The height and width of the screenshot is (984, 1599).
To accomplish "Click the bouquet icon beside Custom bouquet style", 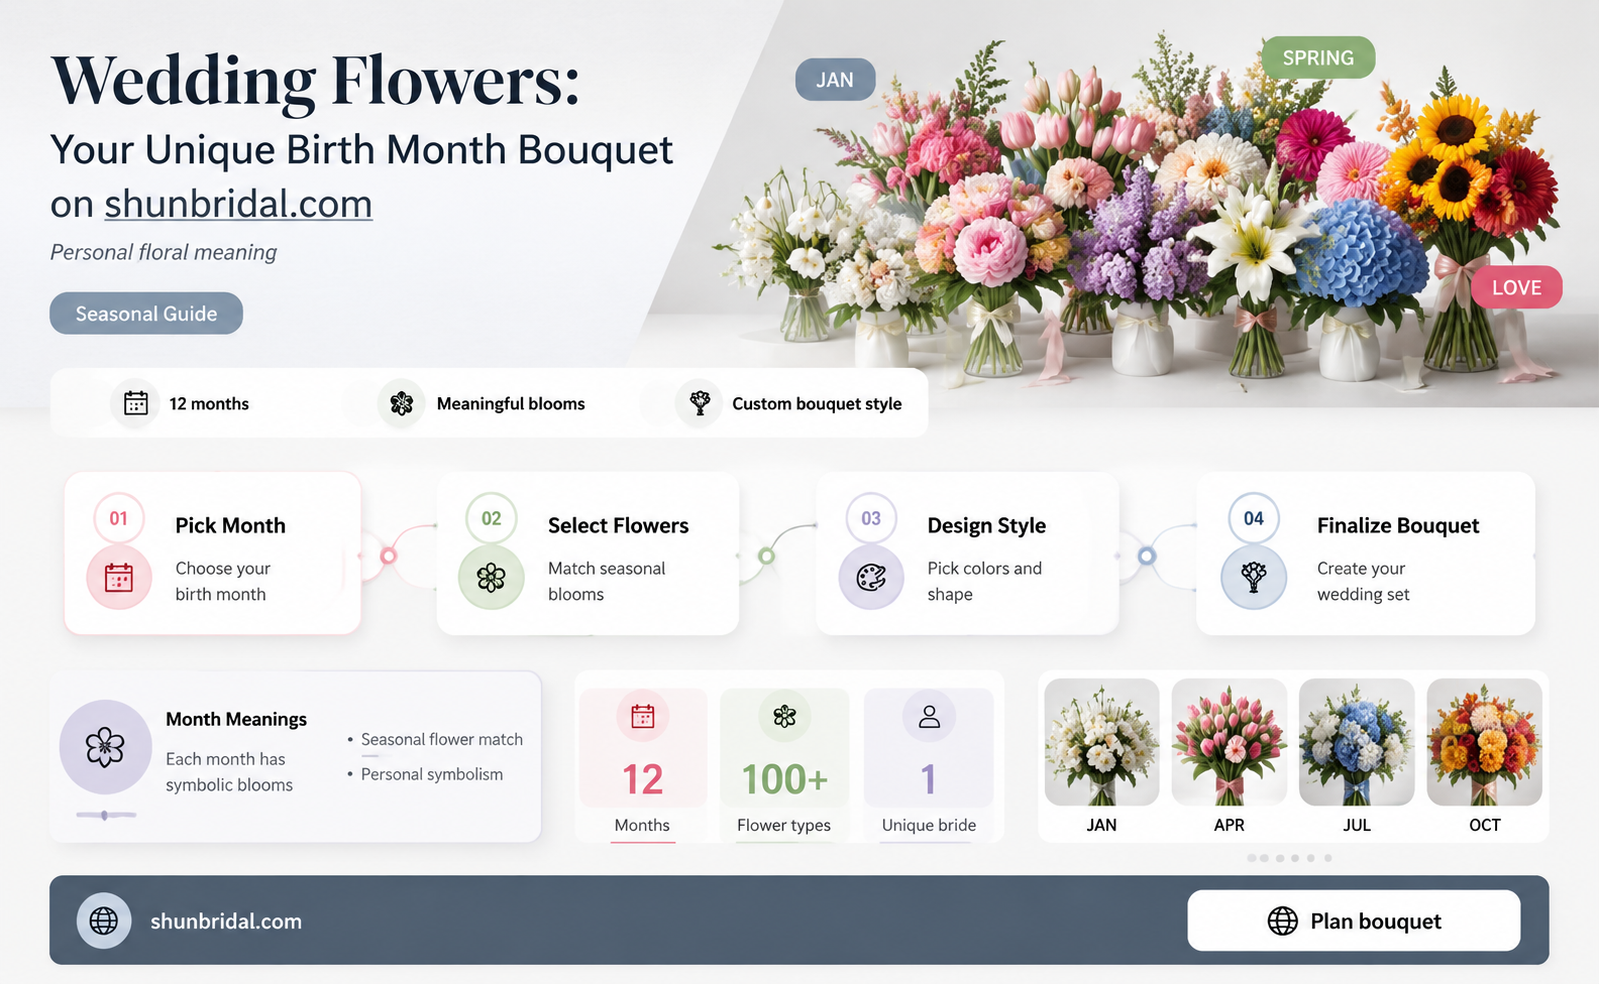I will pos(699,403).
